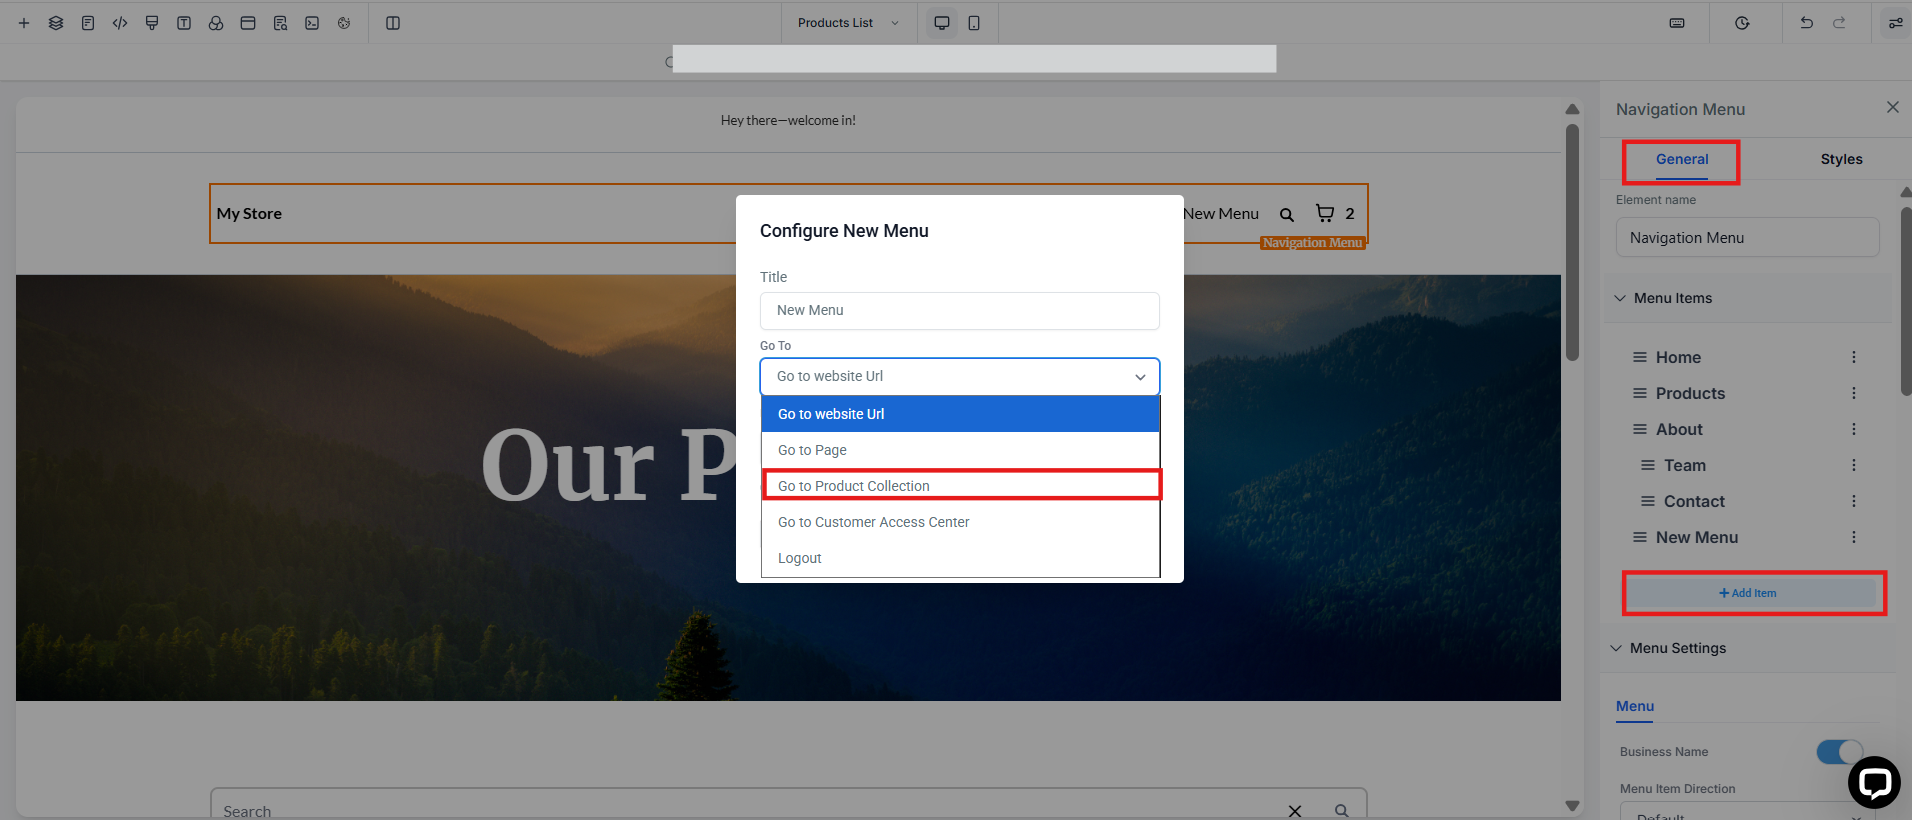Click the Title input field
The image size is (1912, 820).
click(x=959, y=310)
